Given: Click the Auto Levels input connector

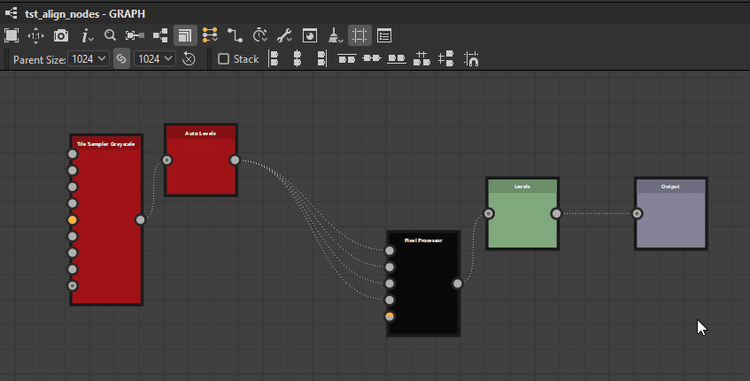Looking at the screenshot, I should tap(167, 160).
